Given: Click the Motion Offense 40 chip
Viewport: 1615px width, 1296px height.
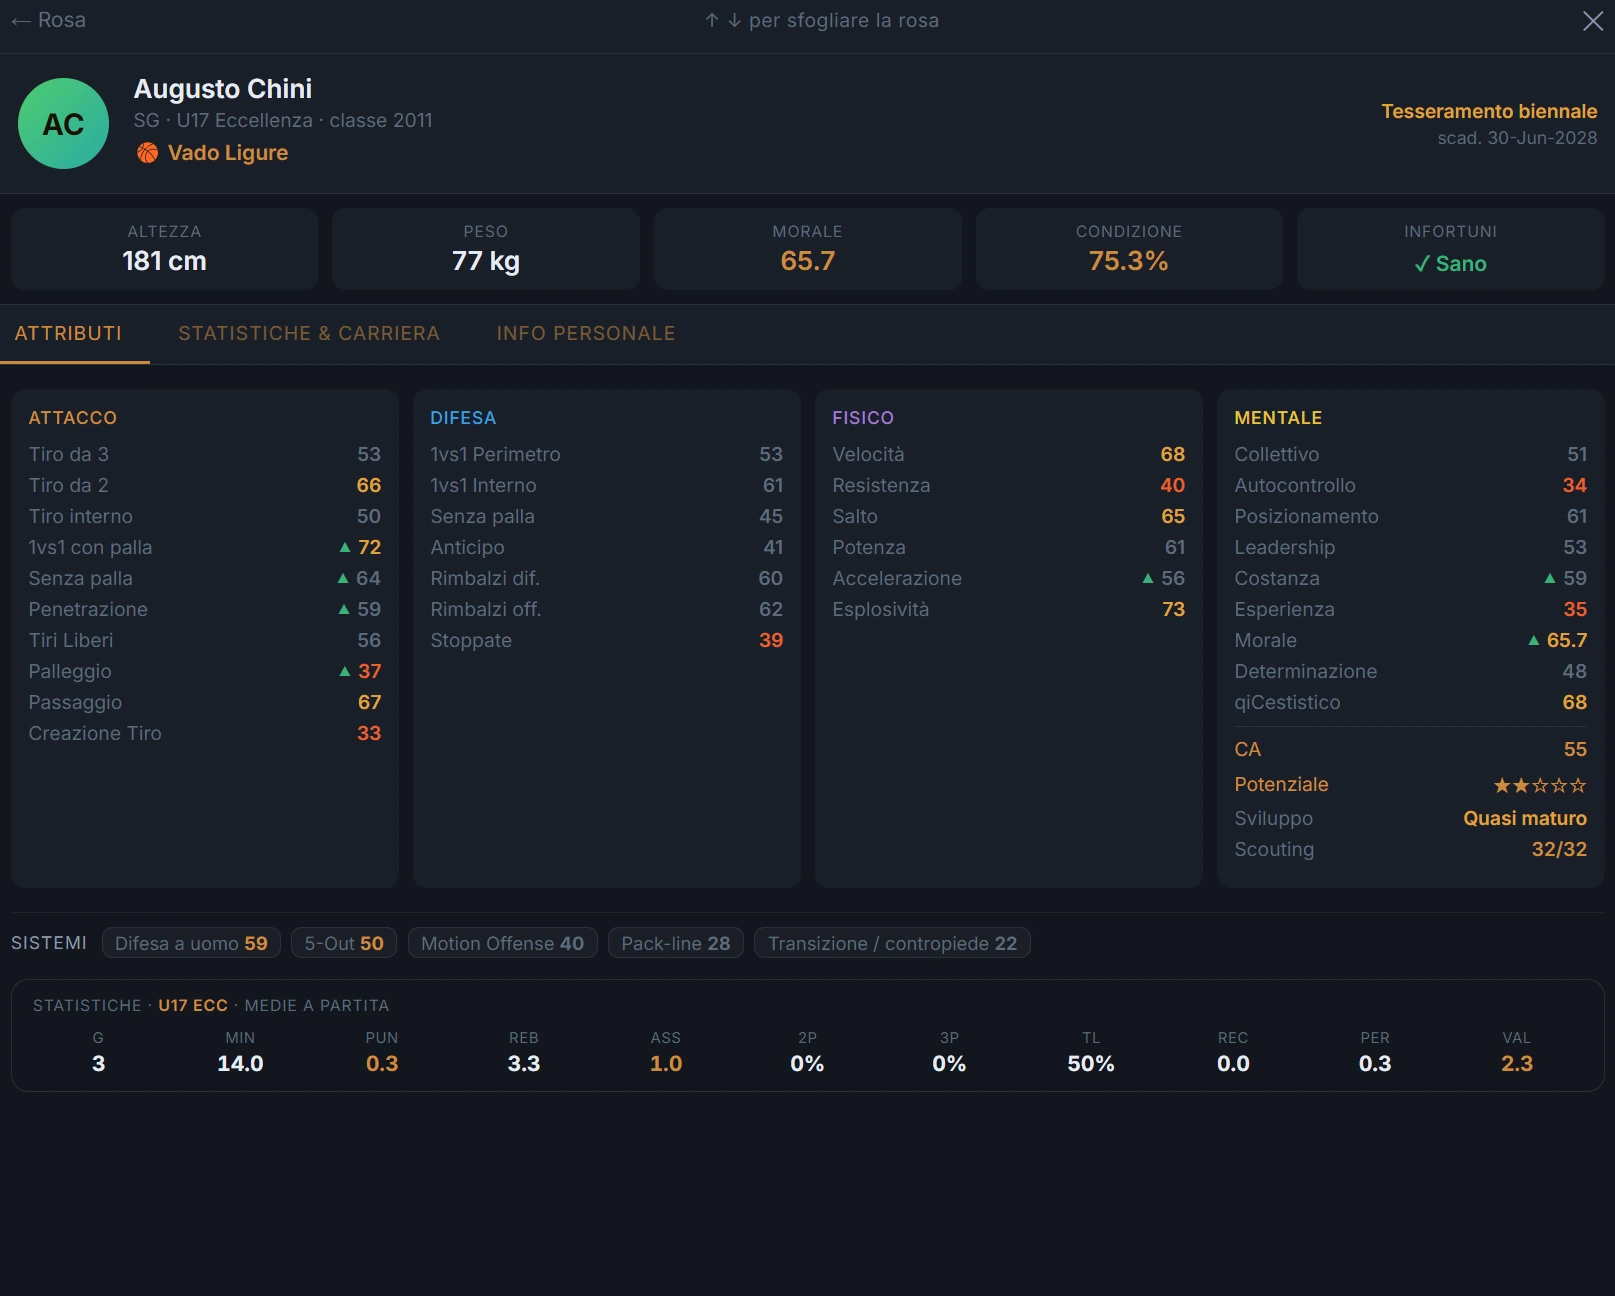Looking at the screenshot, I should 503,943.
